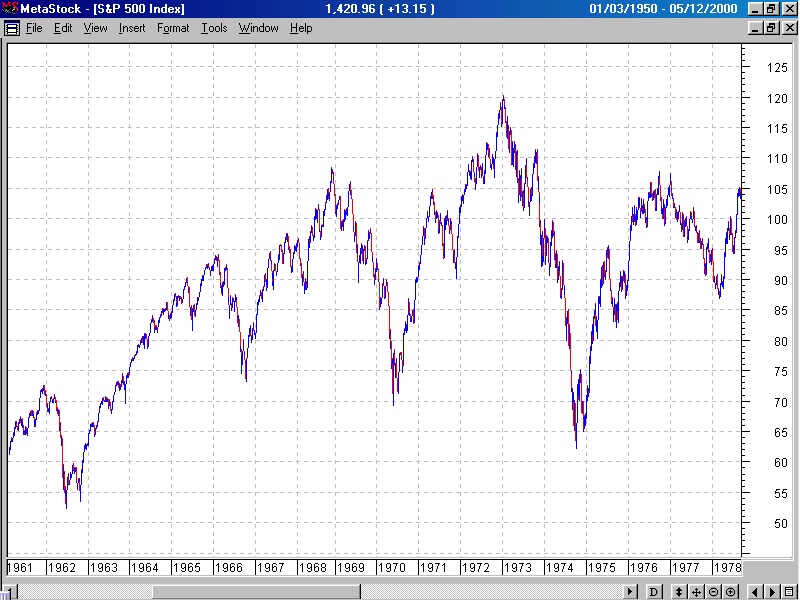Click the MetaStock application icon in title bar
The width and height of the screenshot is (800, 600).
point(10,9)
